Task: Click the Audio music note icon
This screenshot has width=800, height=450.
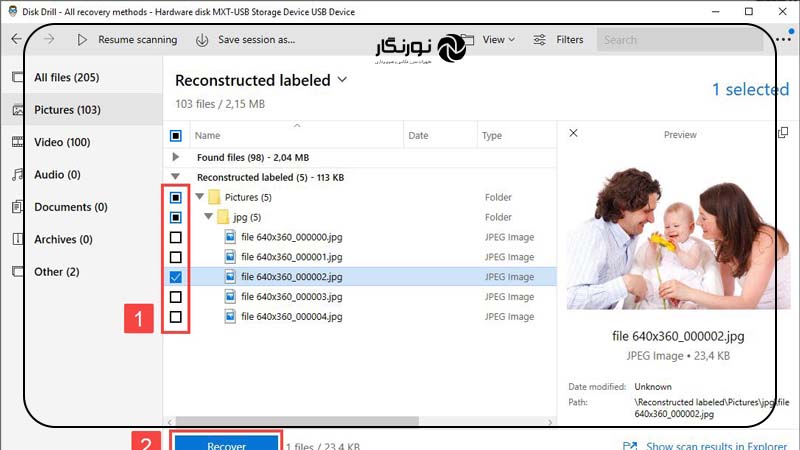Action: pyautogui.click(x=18, y=174)
